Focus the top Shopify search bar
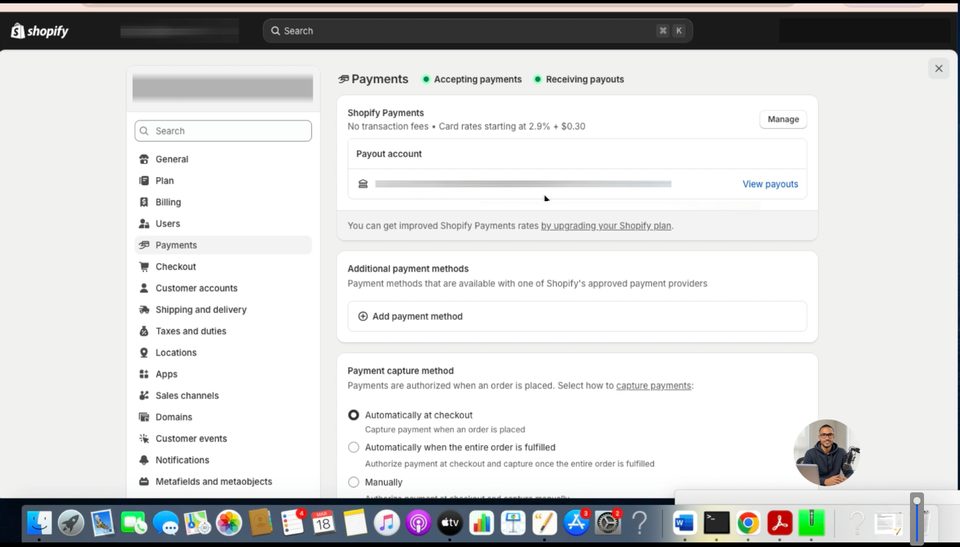960x547 pixels. point(478,31)
